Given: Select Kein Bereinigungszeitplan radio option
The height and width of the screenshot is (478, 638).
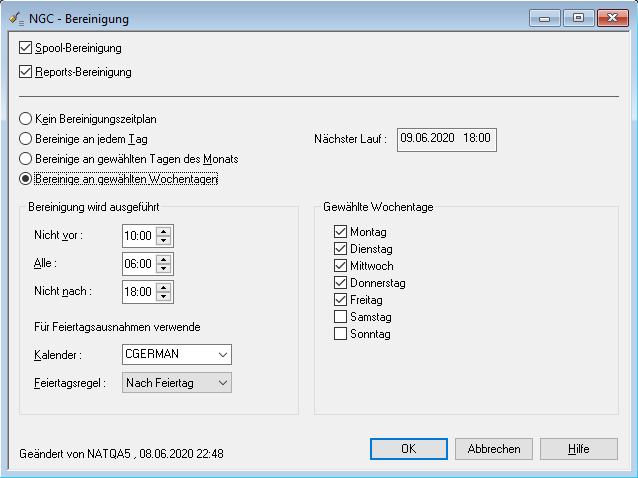Looking at the screenshot, I should pyautogui.click(x=25, y=119).
